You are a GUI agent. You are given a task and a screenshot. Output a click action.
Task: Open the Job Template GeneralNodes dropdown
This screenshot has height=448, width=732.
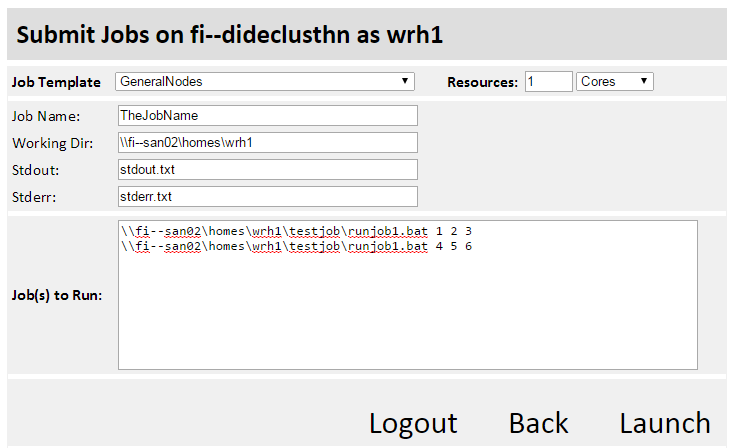tap(265, 82)
